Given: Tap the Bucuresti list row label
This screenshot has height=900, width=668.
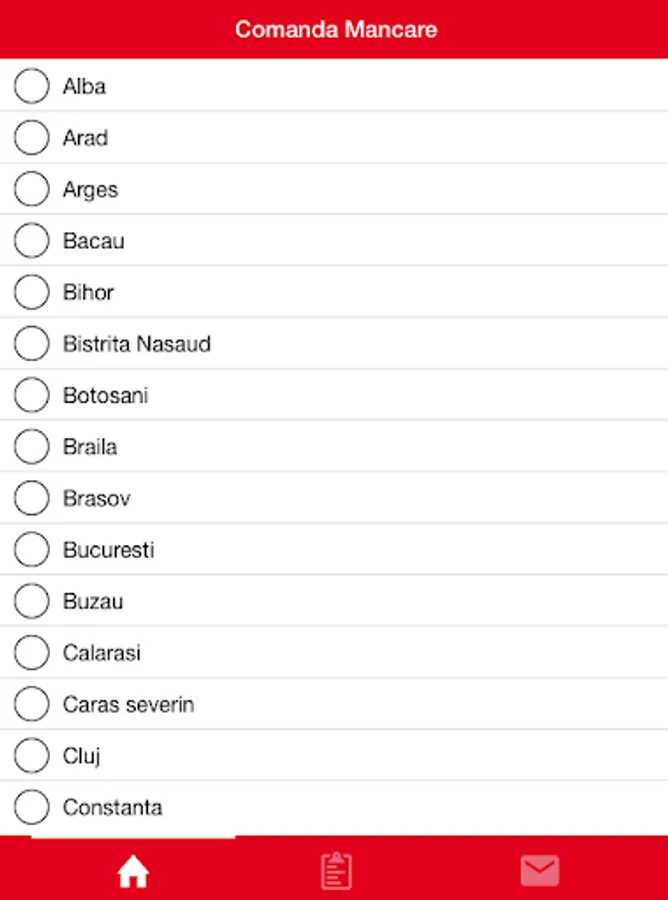Looking at the screenshot, I should (x=109, y=550).
